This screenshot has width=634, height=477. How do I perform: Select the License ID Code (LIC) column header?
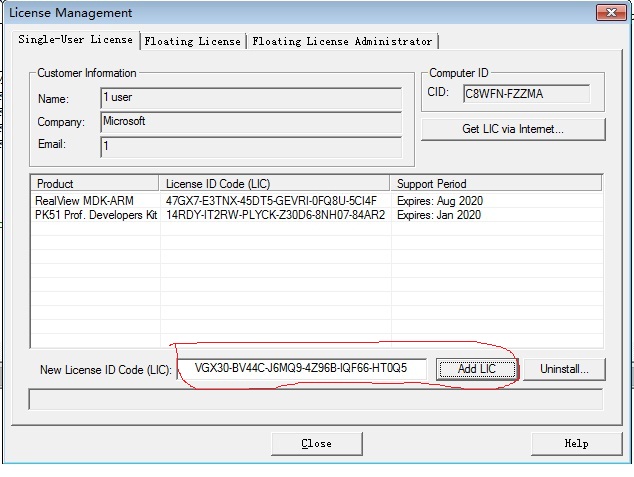(275, 184)
